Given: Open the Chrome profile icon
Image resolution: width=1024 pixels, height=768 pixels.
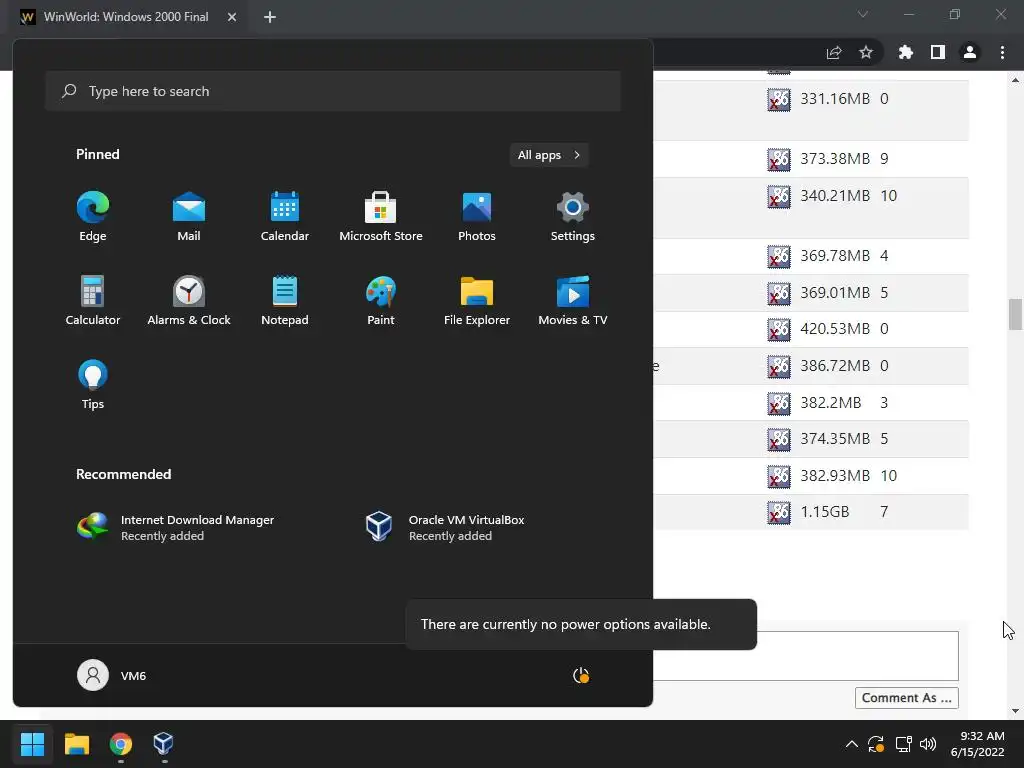Looking at the screenshot, I should tap(970, 52).
